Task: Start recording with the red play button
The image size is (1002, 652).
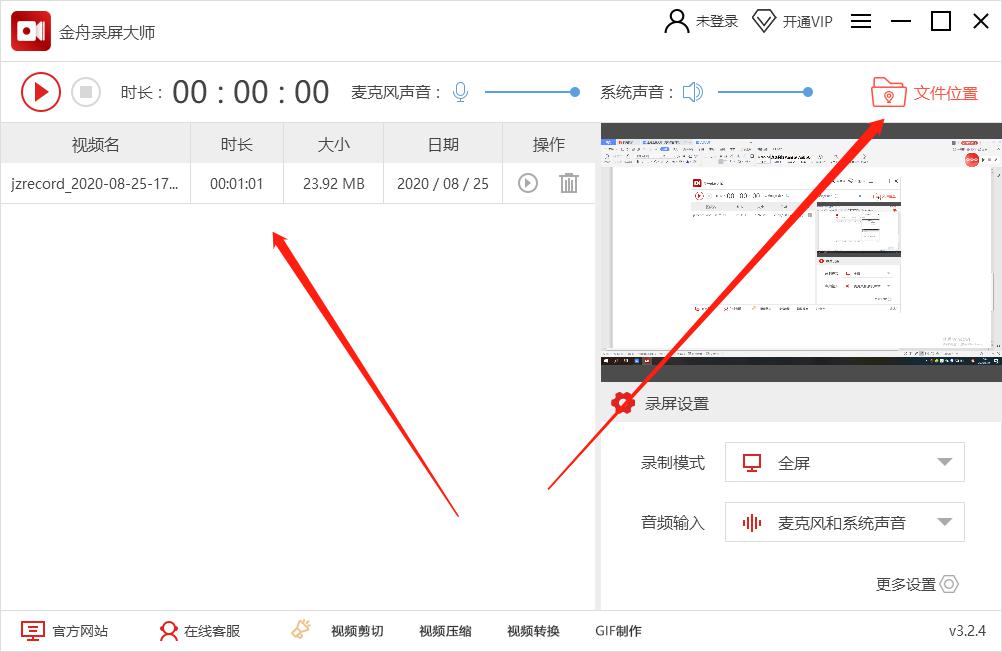Action: click(x=41, y=92)
